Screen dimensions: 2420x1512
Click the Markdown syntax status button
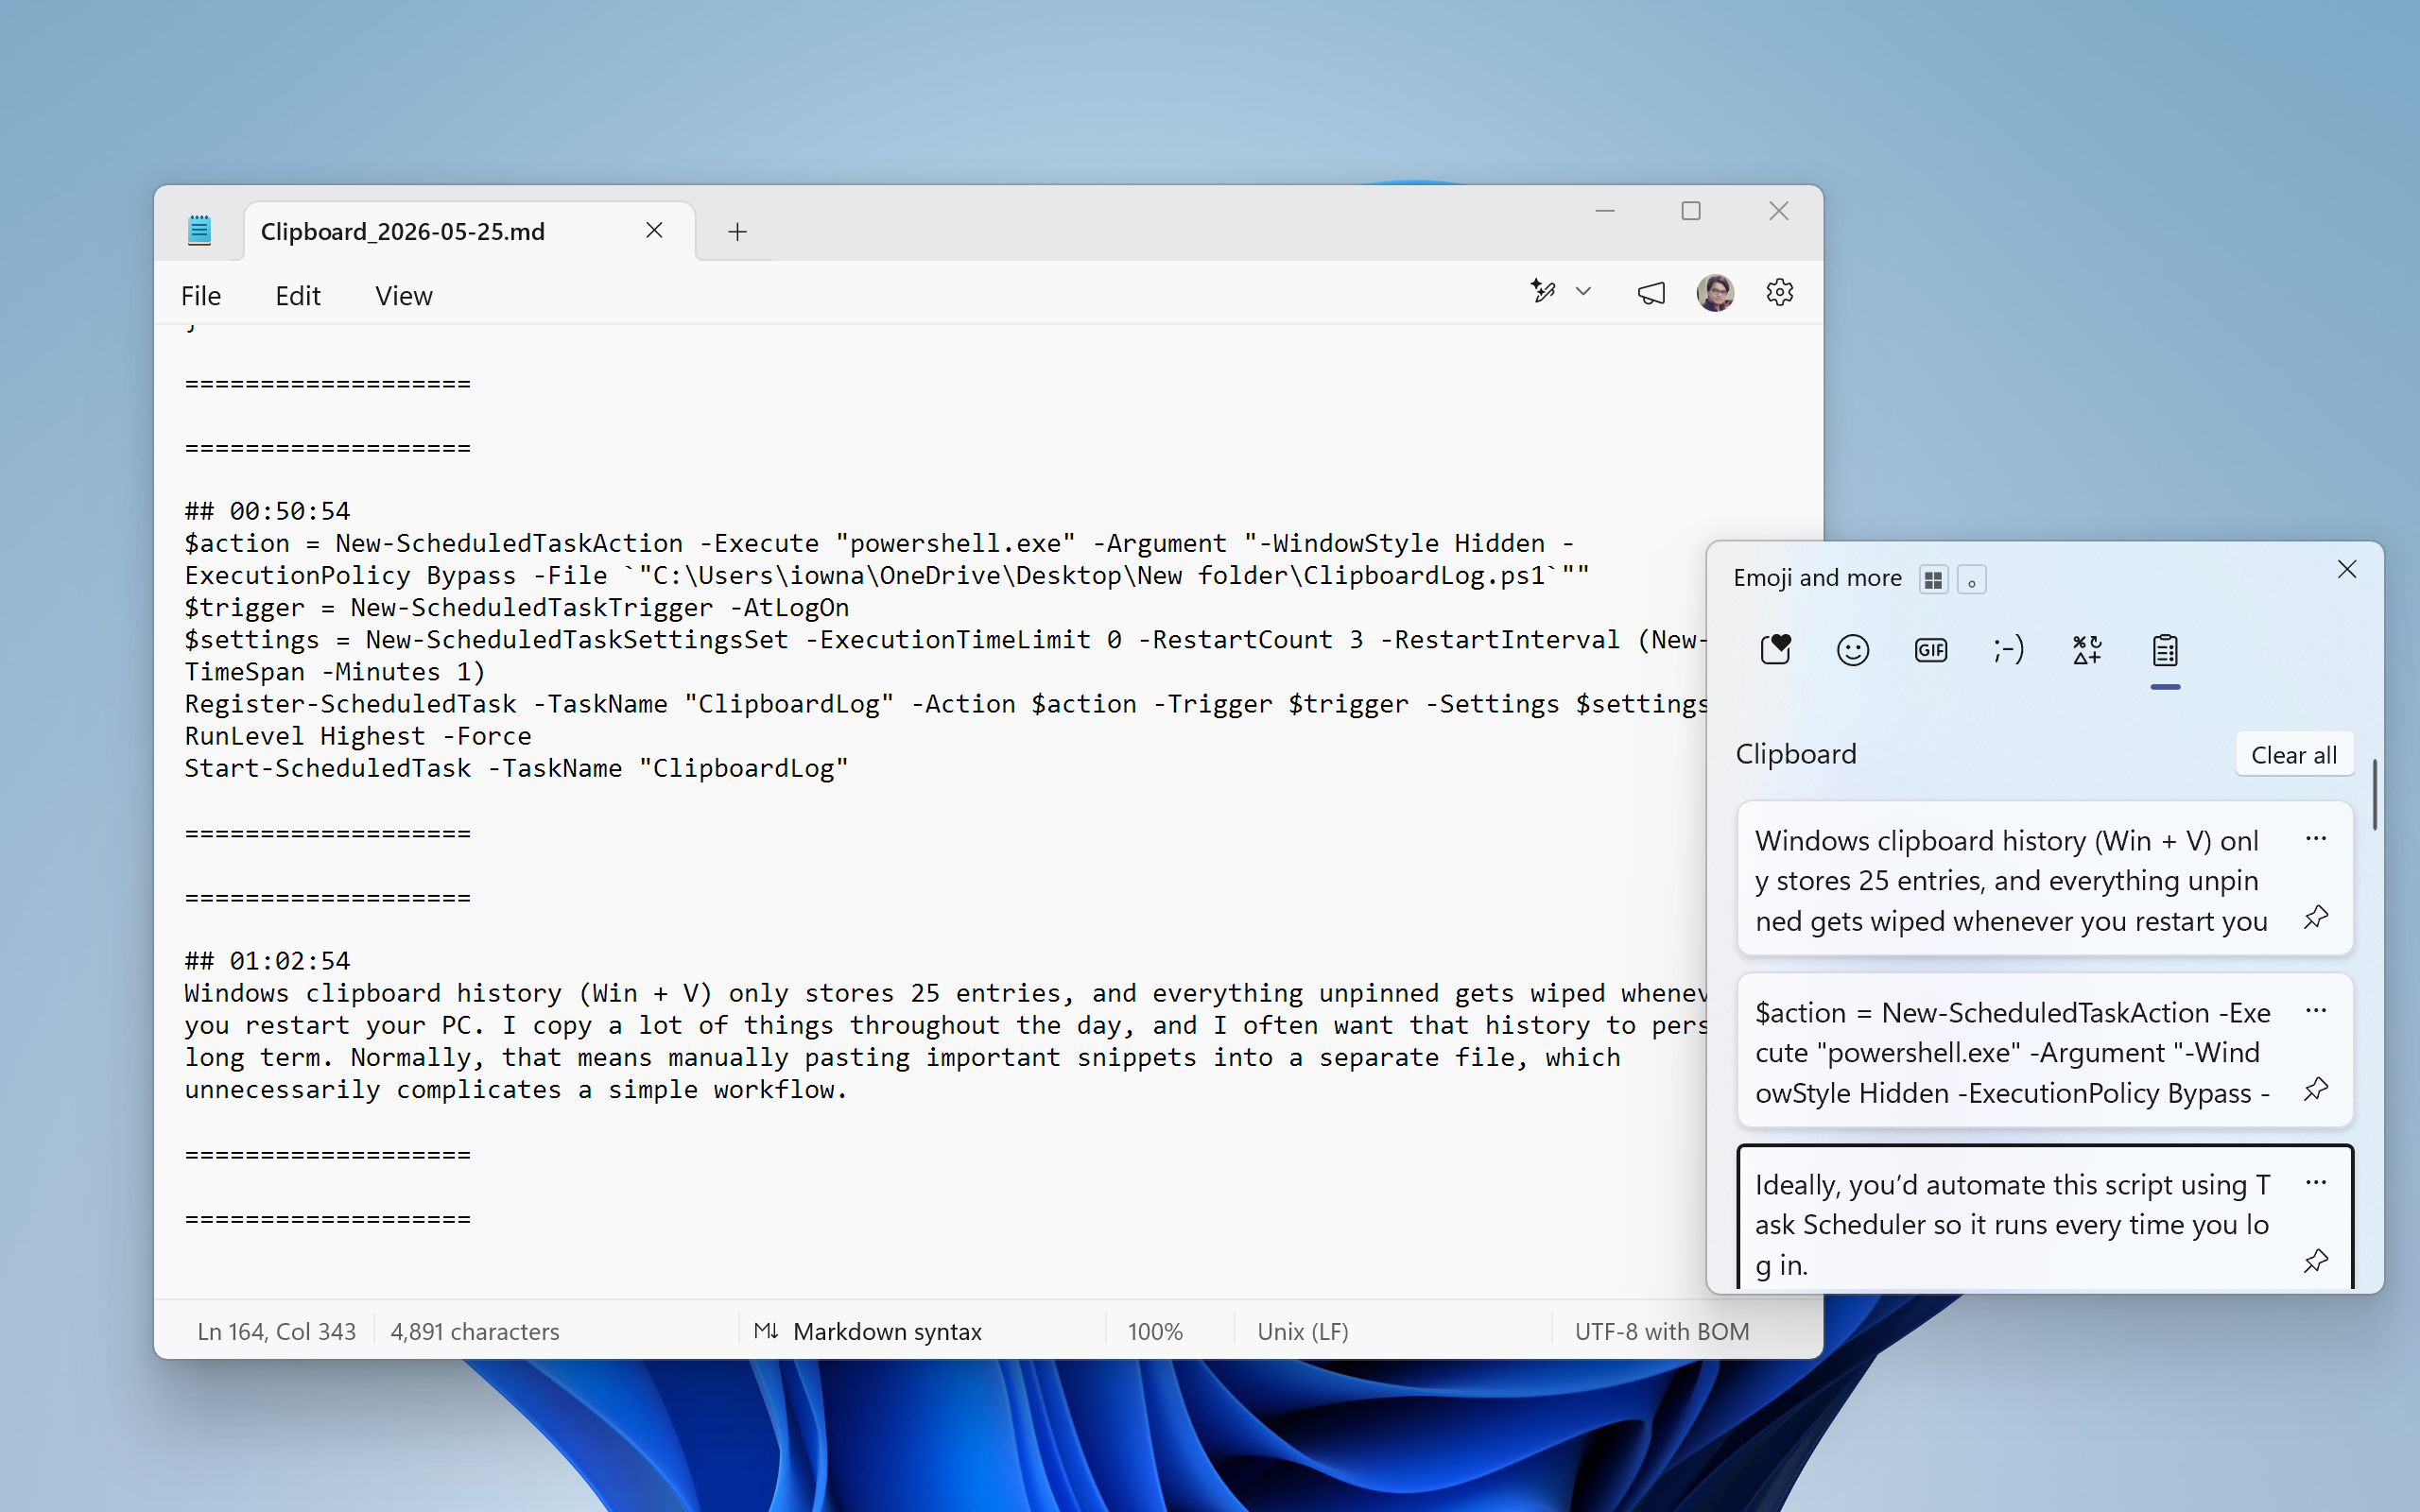pos(868,1331)
